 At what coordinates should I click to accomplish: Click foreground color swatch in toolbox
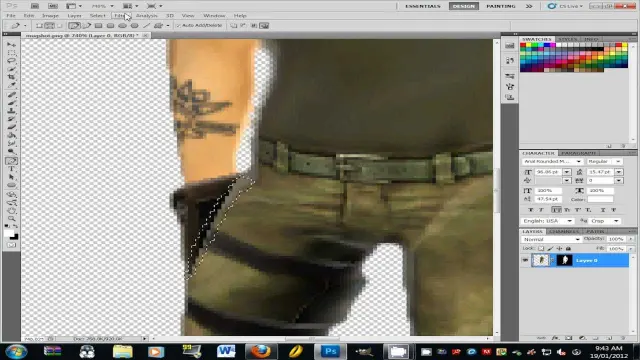(8, 233)
